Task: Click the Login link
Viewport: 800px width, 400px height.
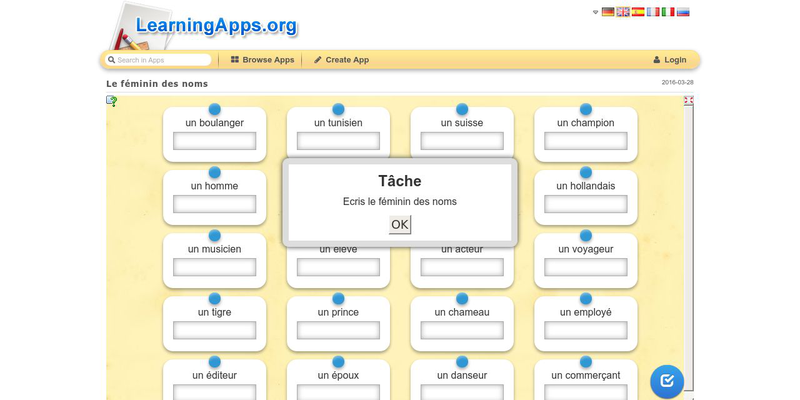Action: [x=669, y=60]
